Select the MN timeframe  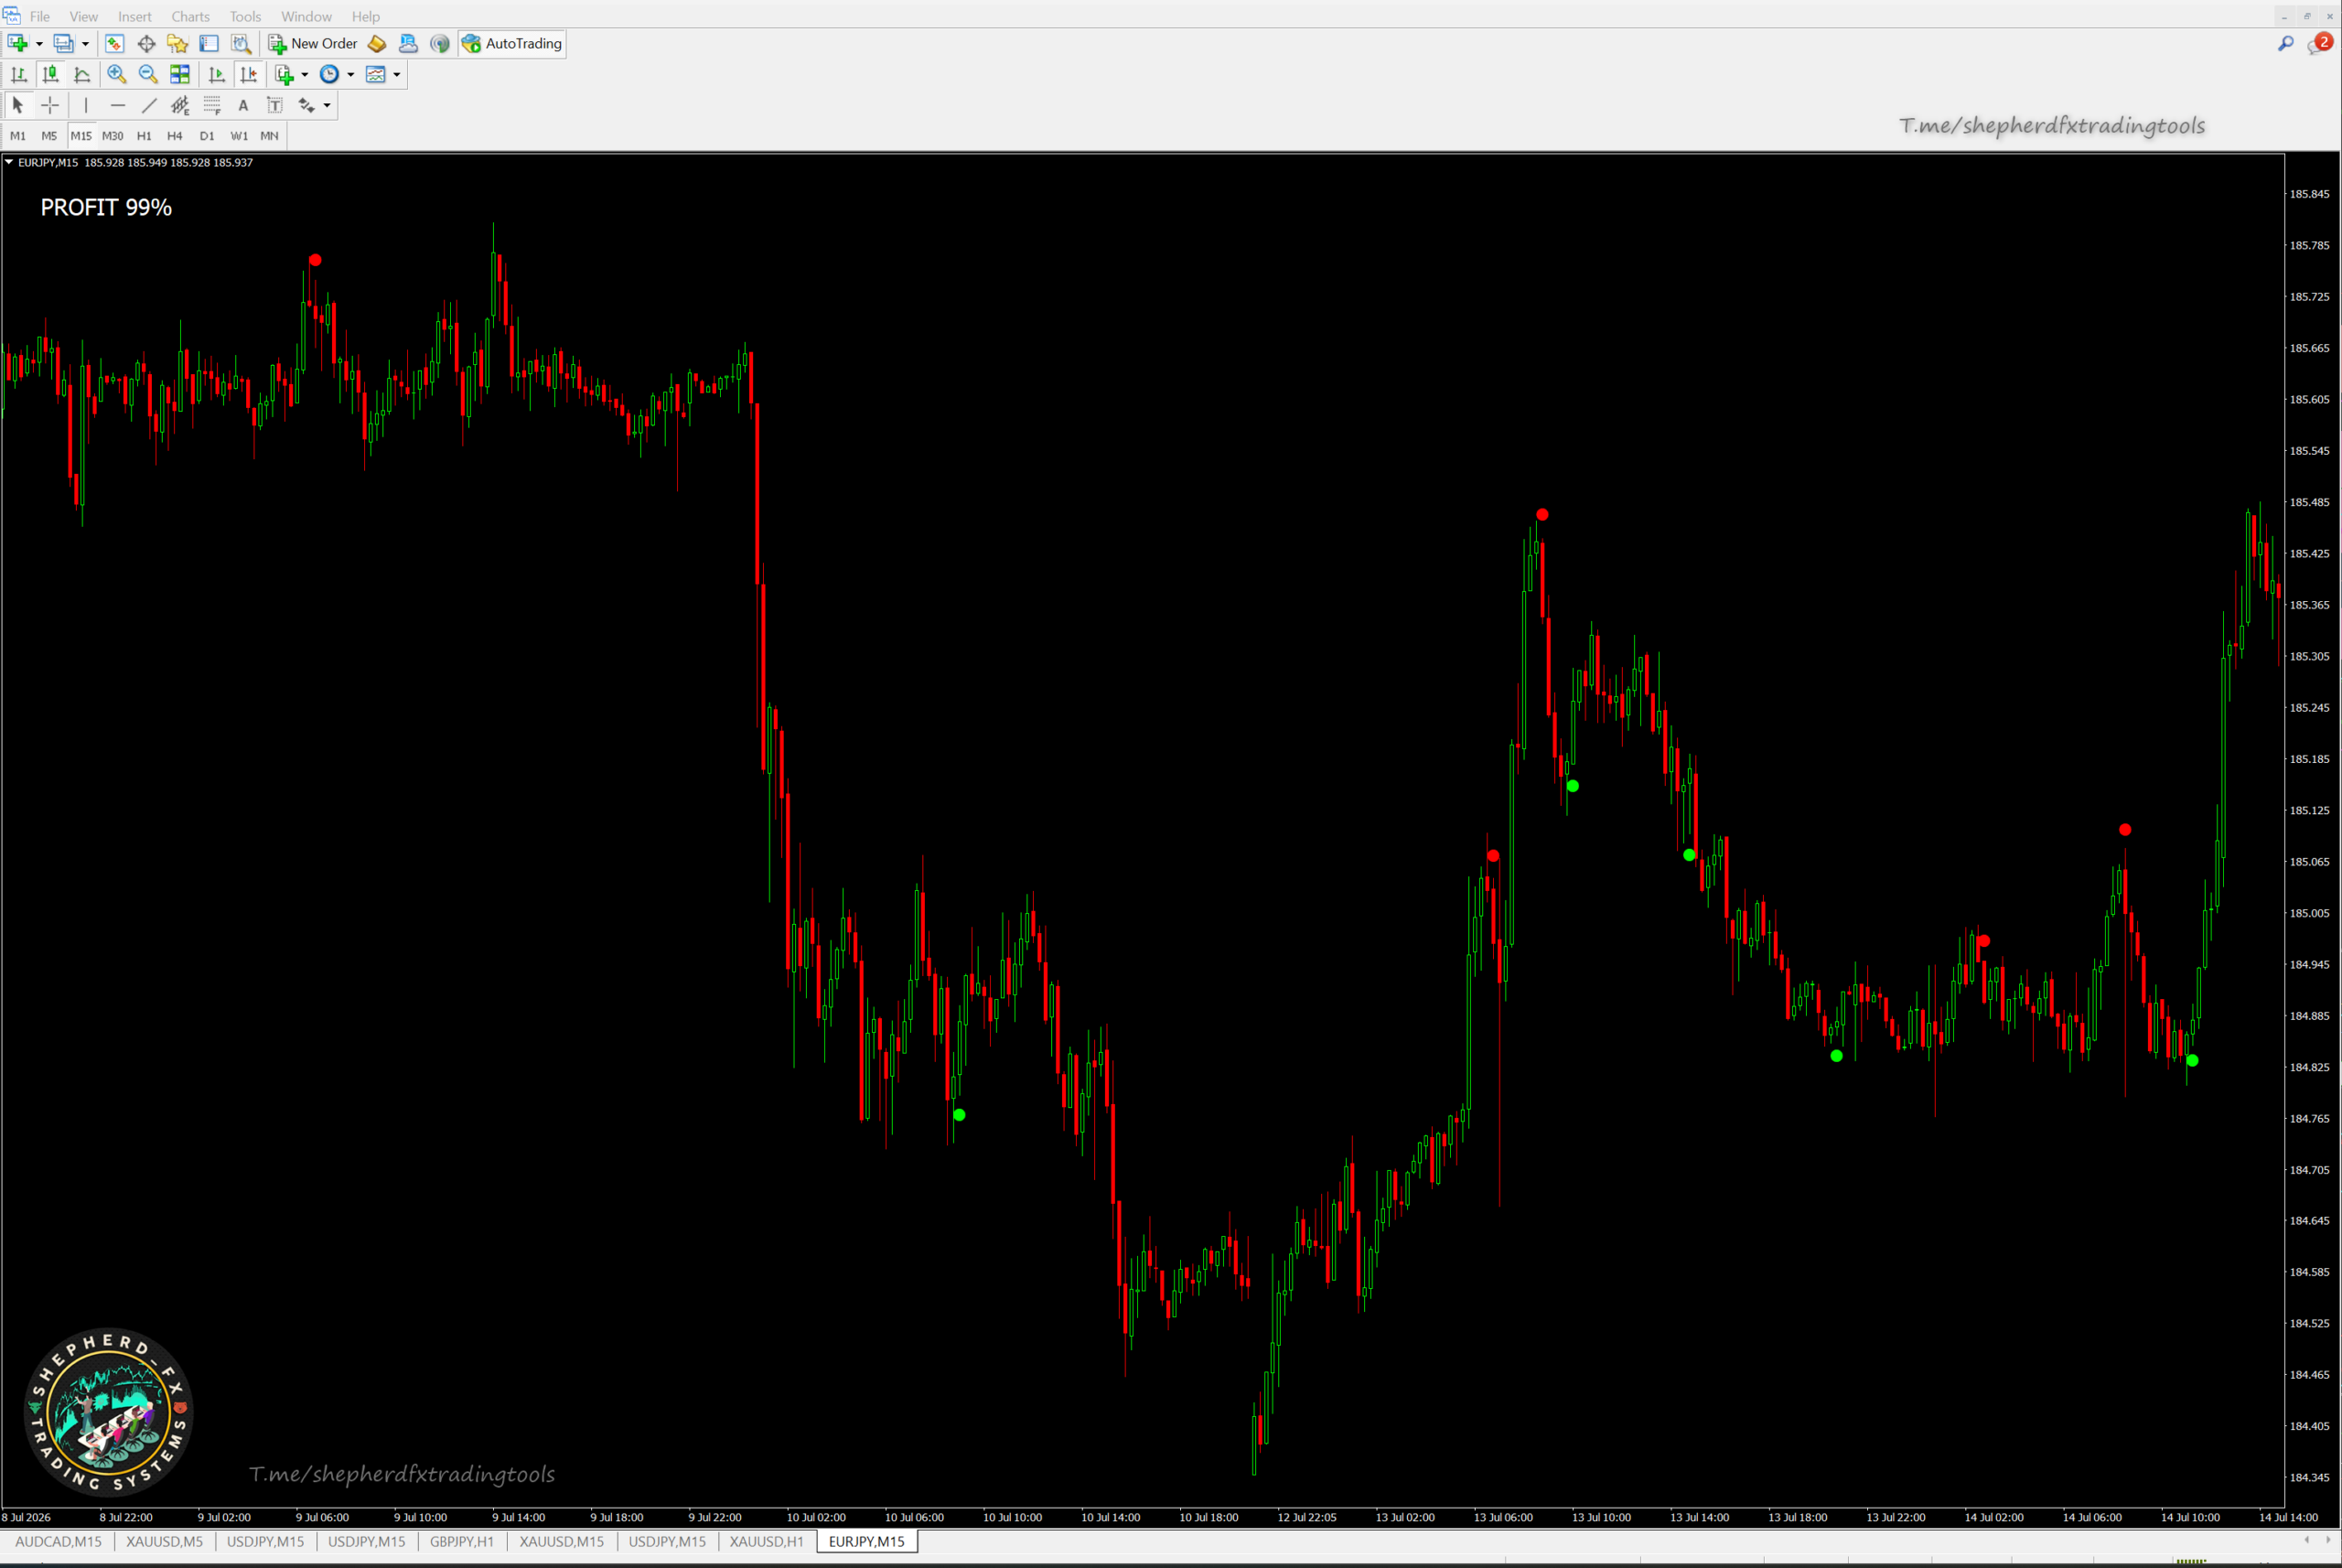point(269,136)
